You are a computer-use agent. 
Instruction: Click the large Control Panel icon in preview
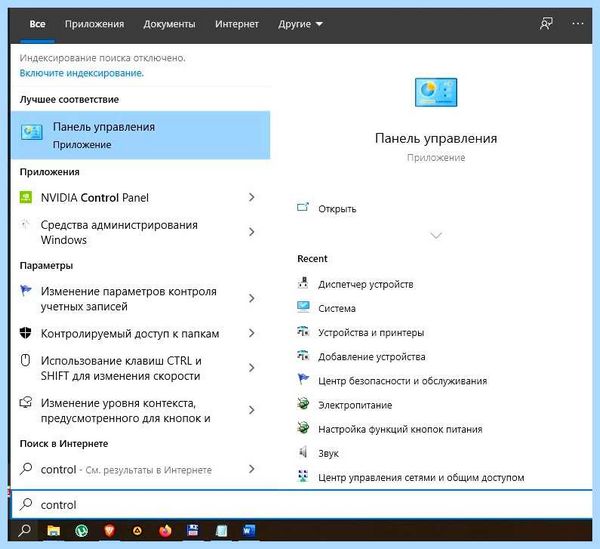tap(436, 92)
